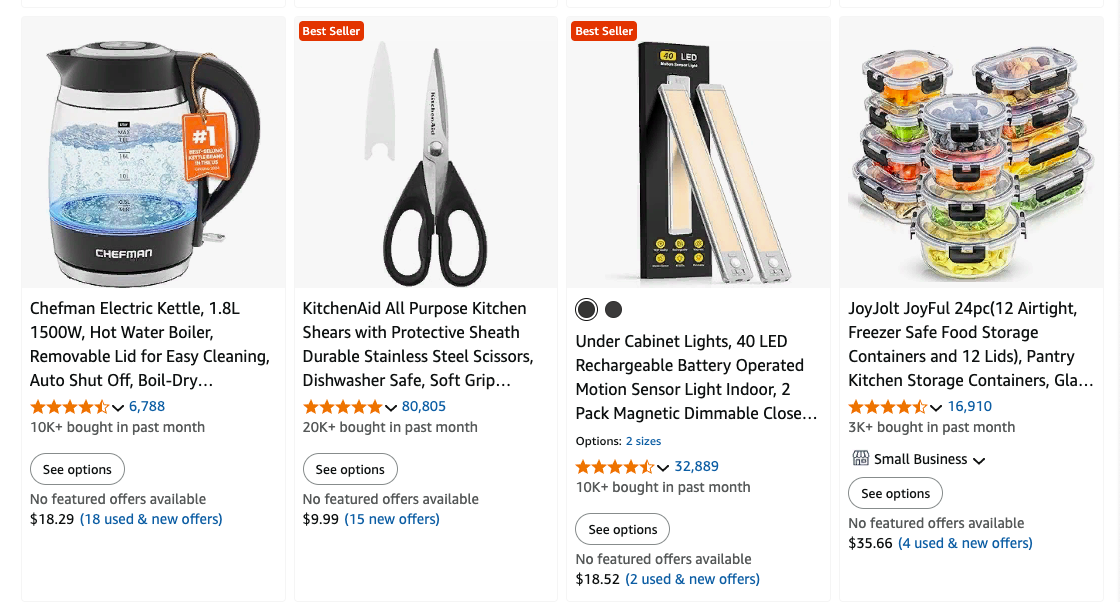Open the 15 new offers link
Image resolution: width=1120 pixels, height=602 pixels.
(x=392, y=519)
